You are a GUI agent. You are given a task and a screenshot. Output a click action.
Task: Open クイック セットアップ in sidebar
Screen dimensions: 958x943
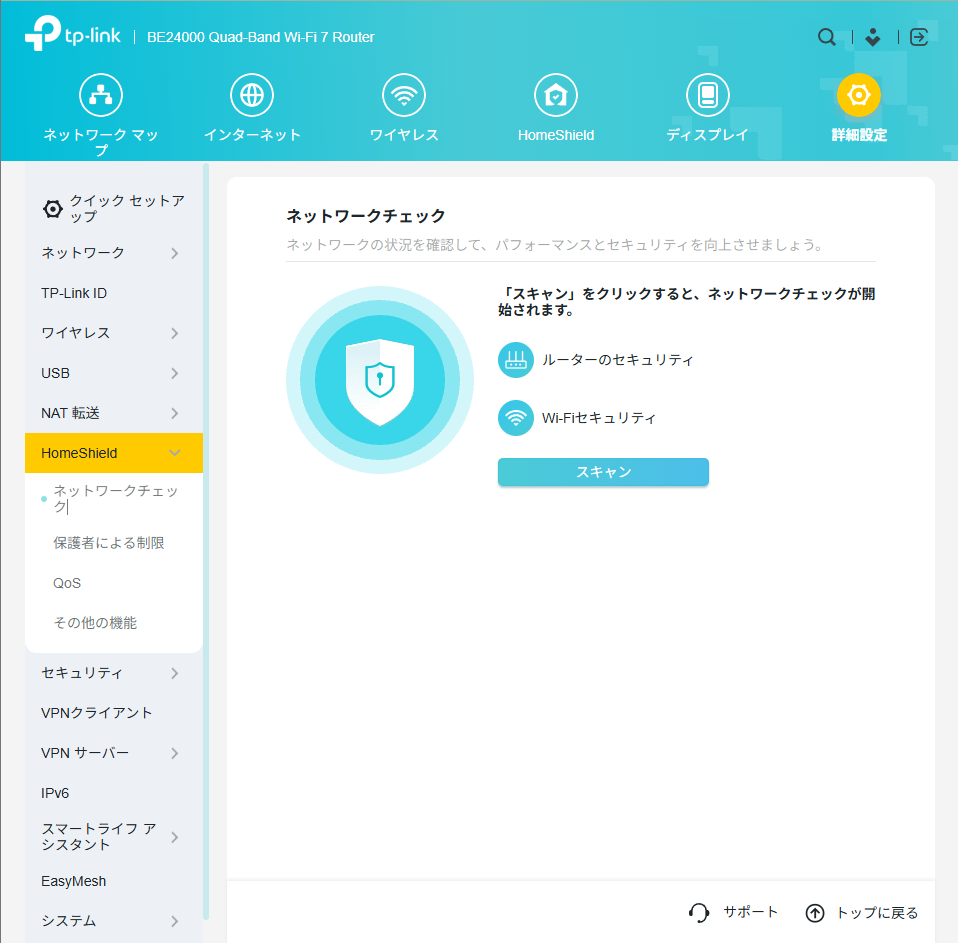click(114, 209)
